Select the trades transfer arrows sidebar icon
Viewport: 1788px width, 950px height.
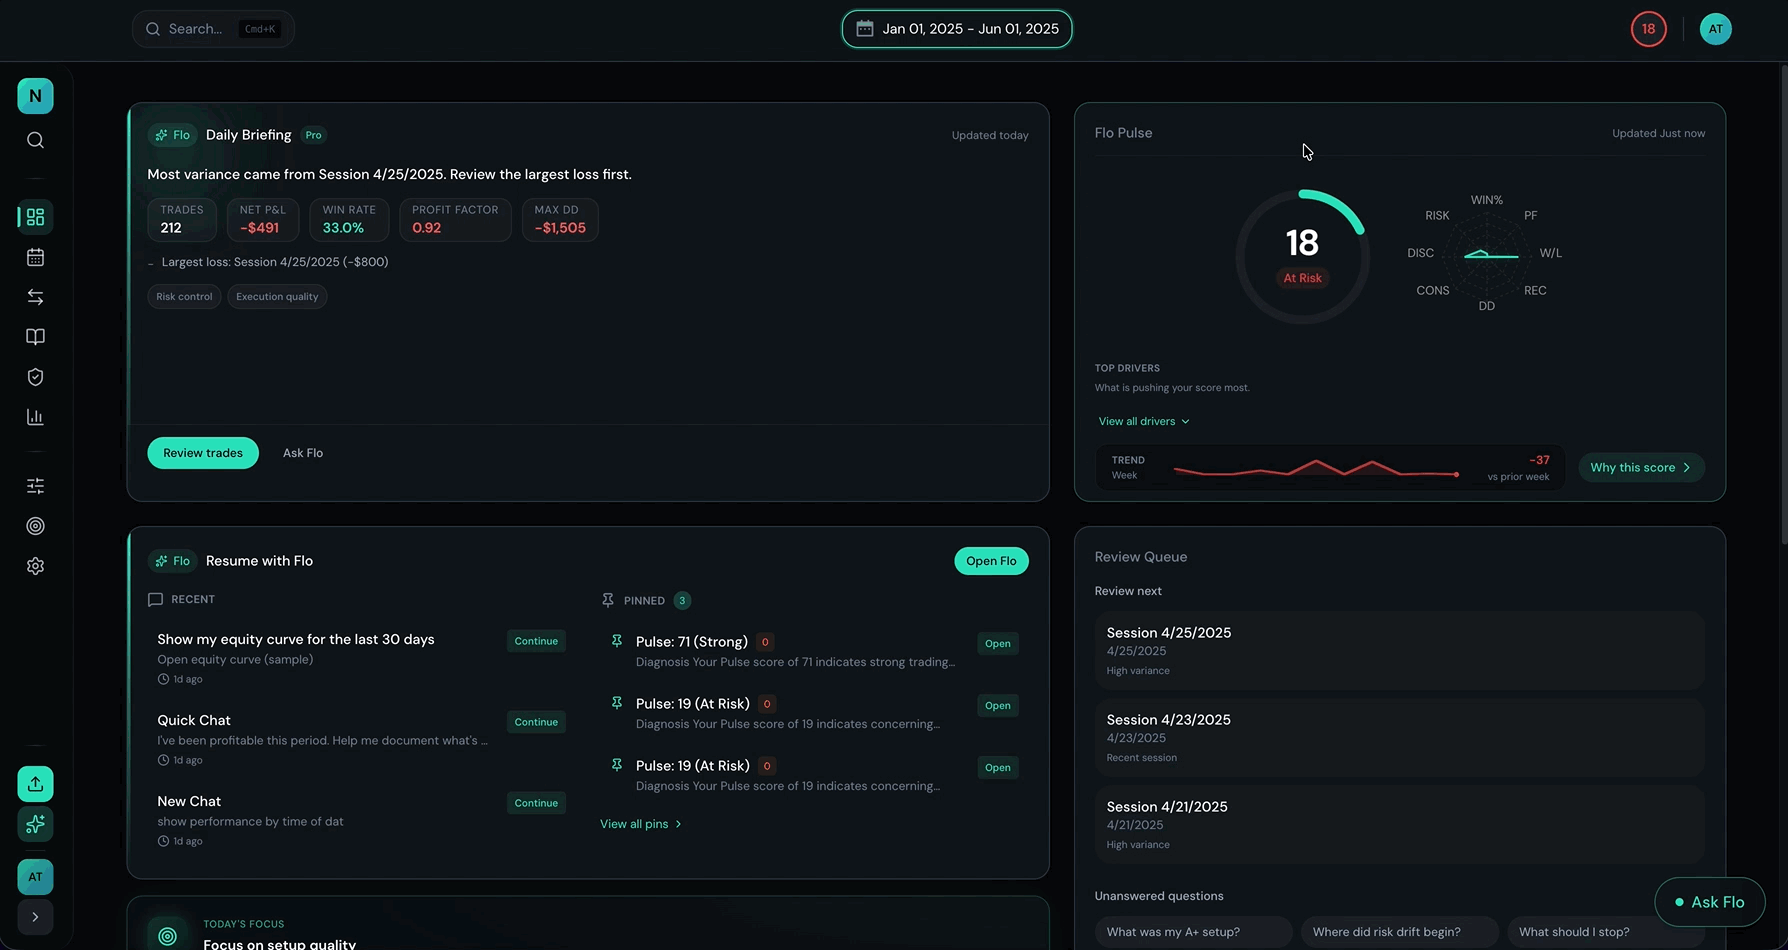click(x=35, y=297)
